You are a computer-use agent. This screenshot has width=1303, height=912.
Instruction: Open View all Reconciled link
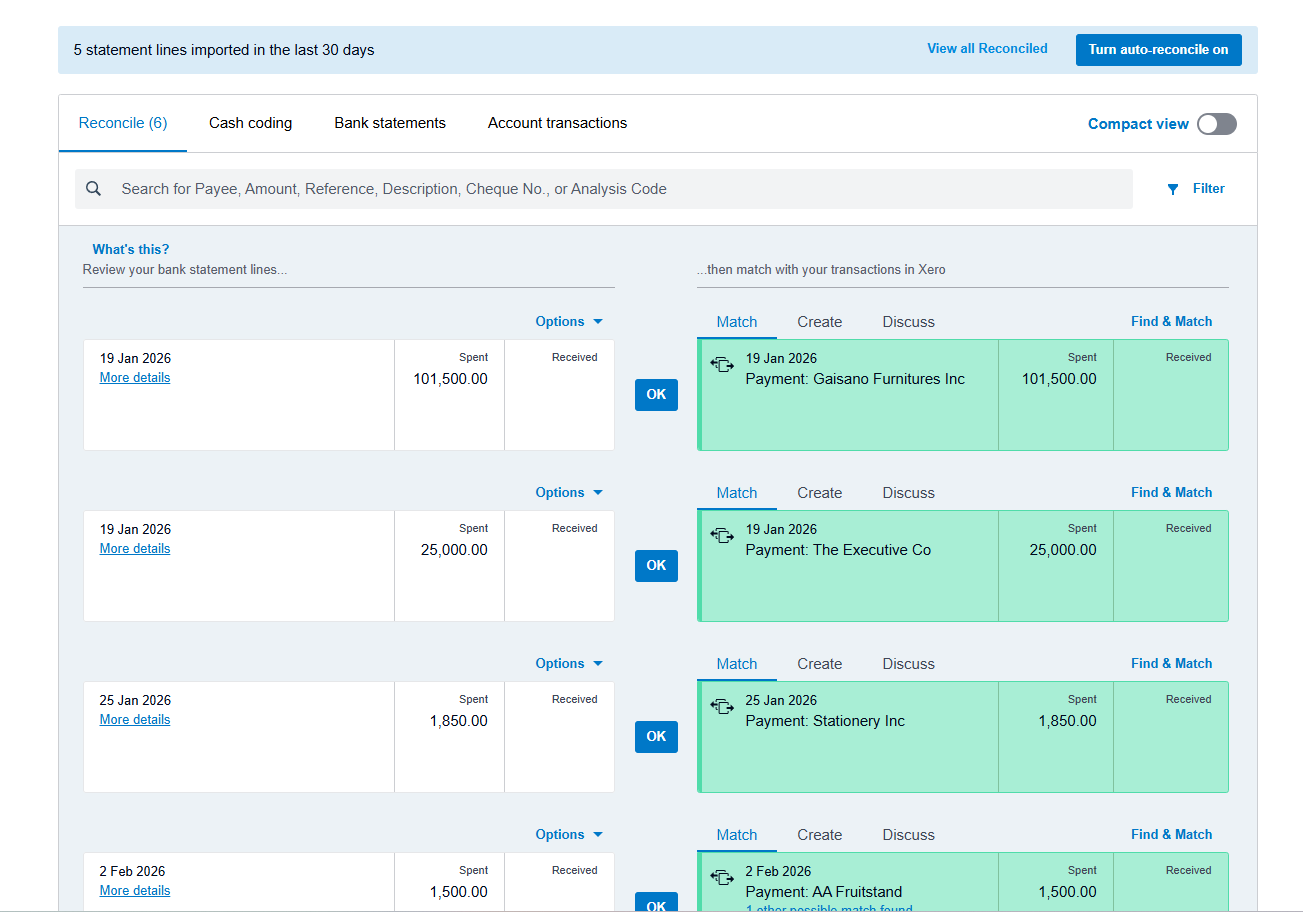coord(988,49)
